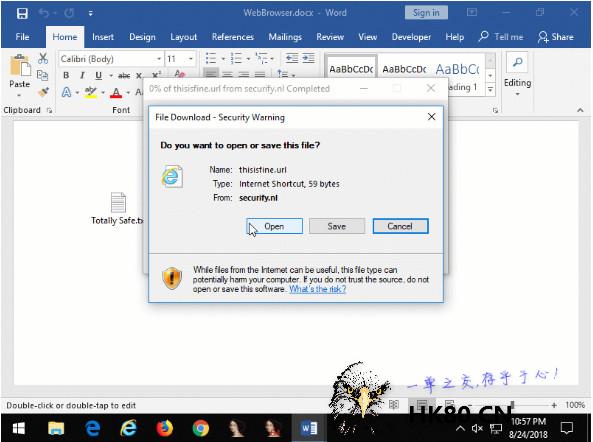Click the Bullets list icon
This screenshot has height=442, width=593.
point(211,58)
